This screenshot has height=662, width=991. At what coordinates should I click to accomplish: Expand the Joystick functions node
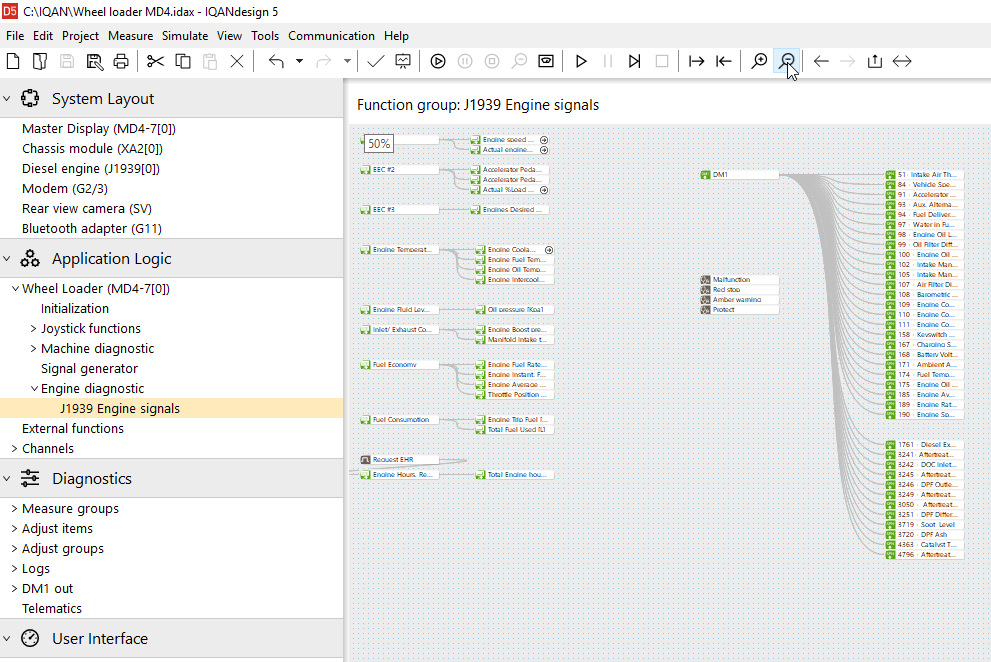33,329
